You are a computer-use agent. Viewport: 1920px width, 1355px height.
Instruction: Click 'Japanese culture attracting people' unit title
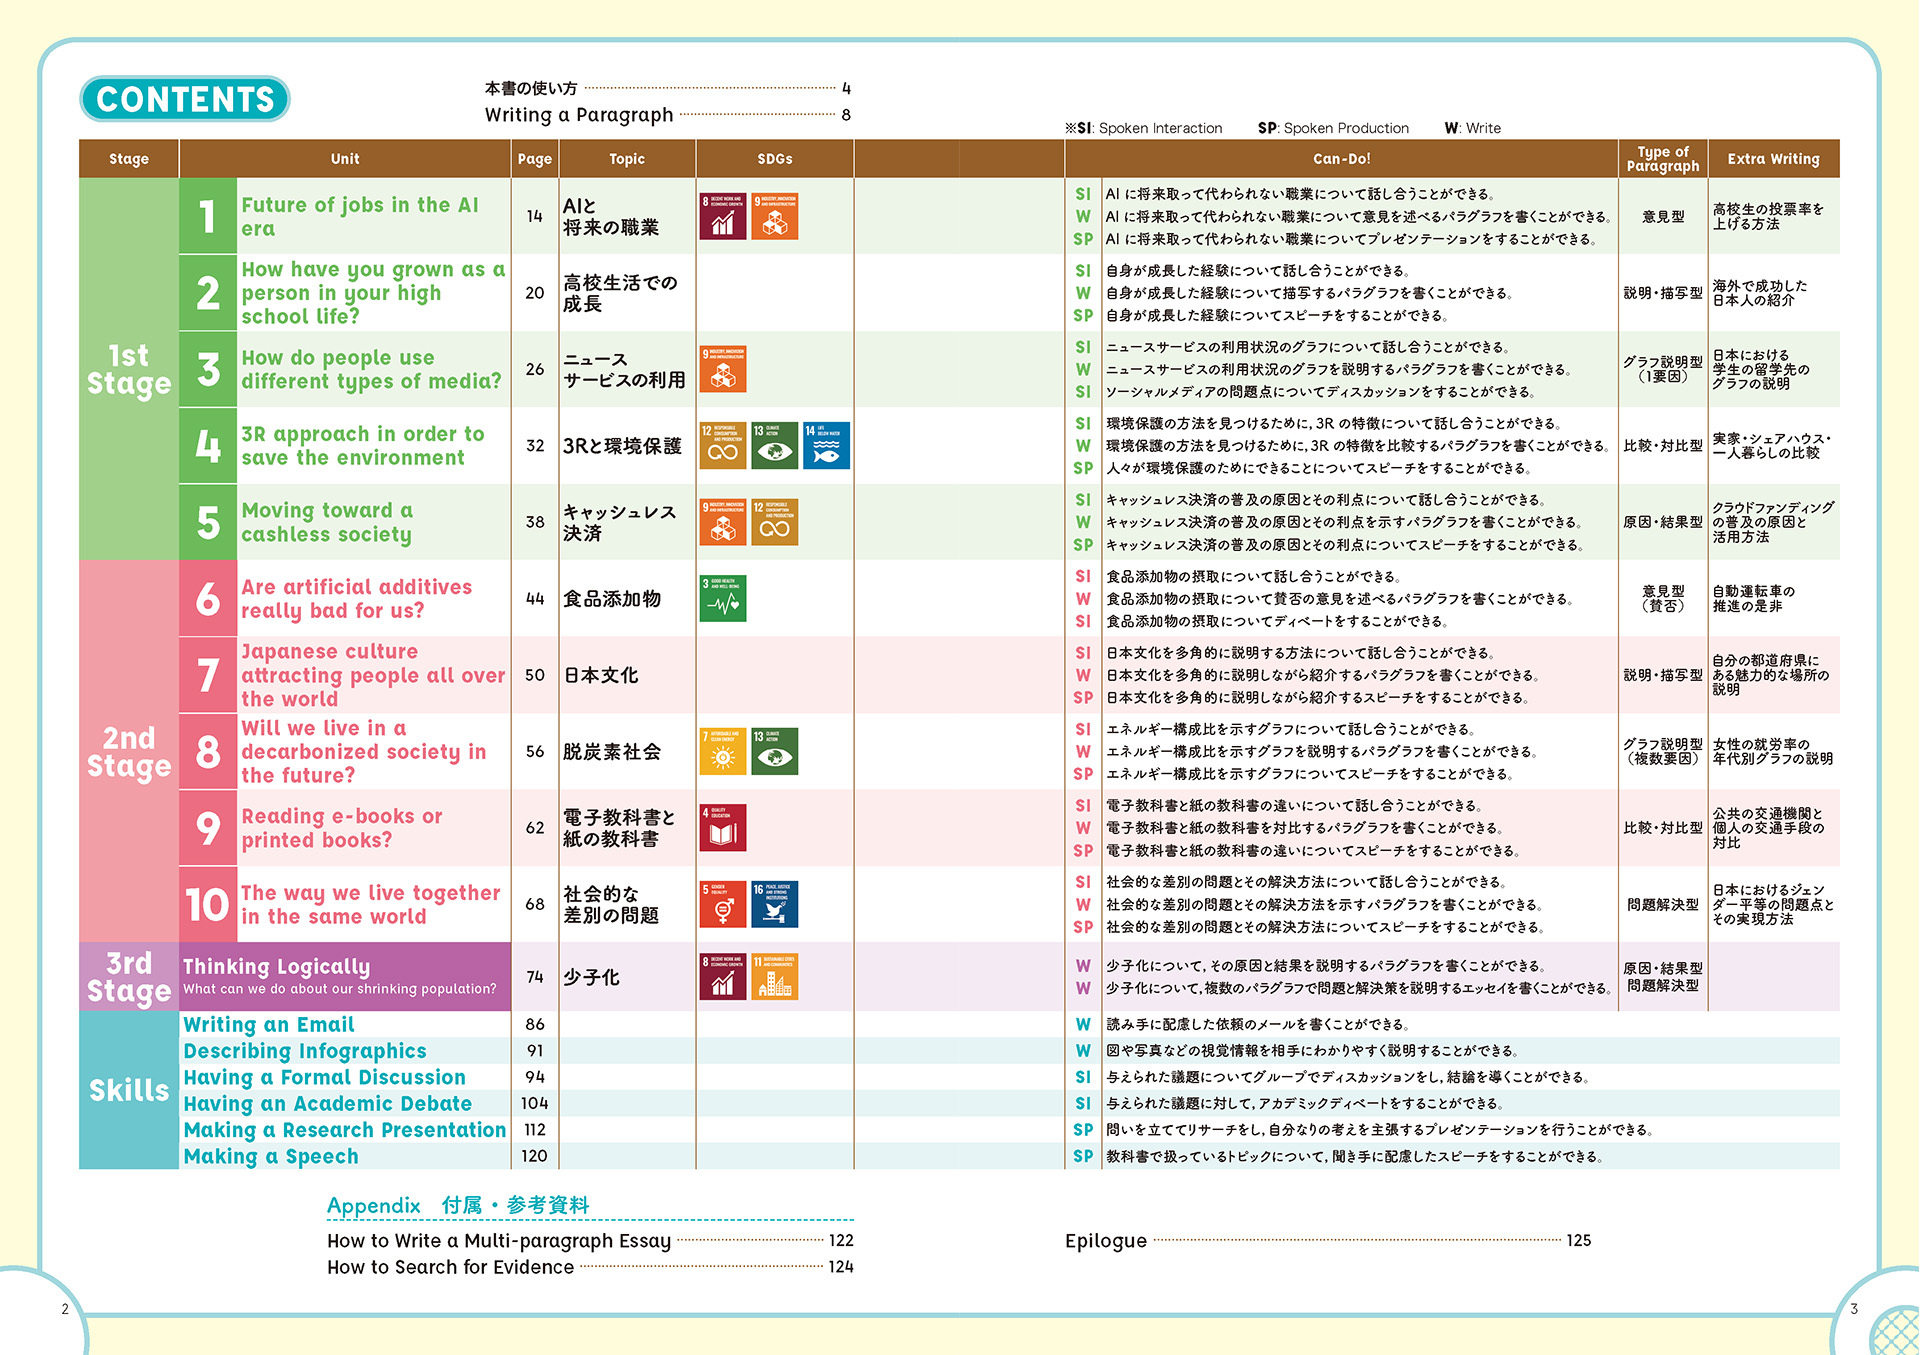pyautogui.click(x=373, y=675)
